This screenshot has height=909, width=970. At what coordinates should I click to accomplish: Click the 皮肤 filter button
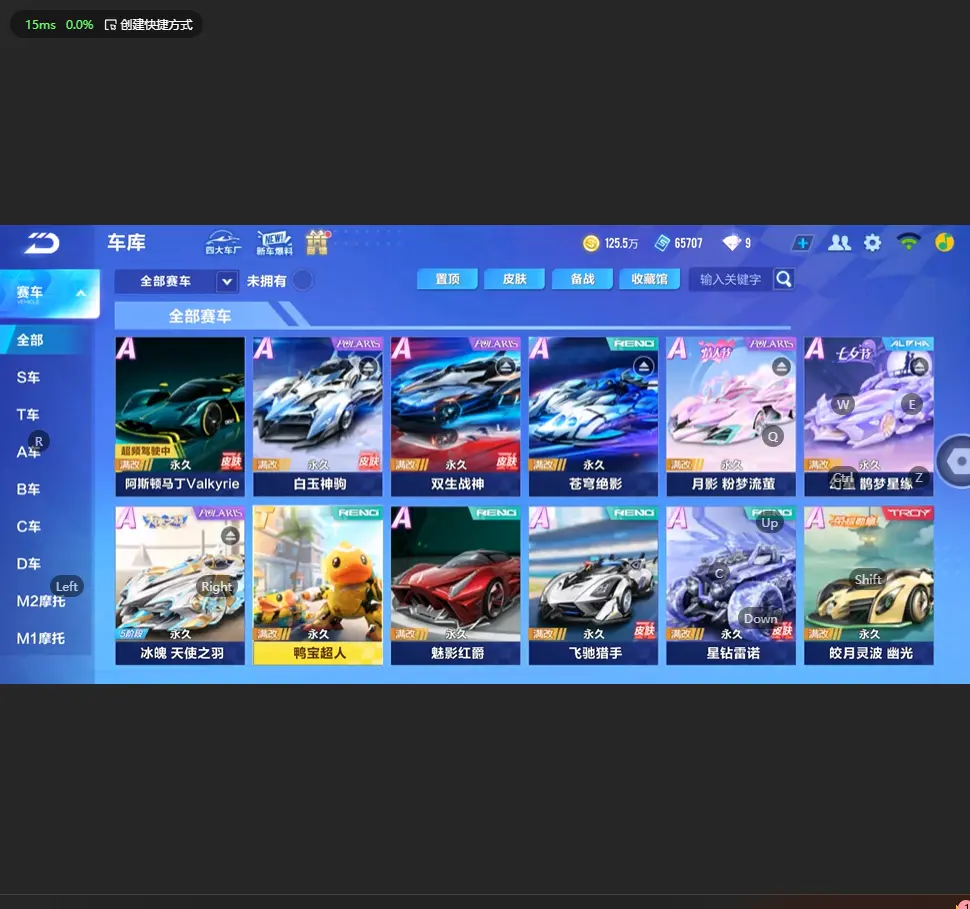click(x=515, y=279)
